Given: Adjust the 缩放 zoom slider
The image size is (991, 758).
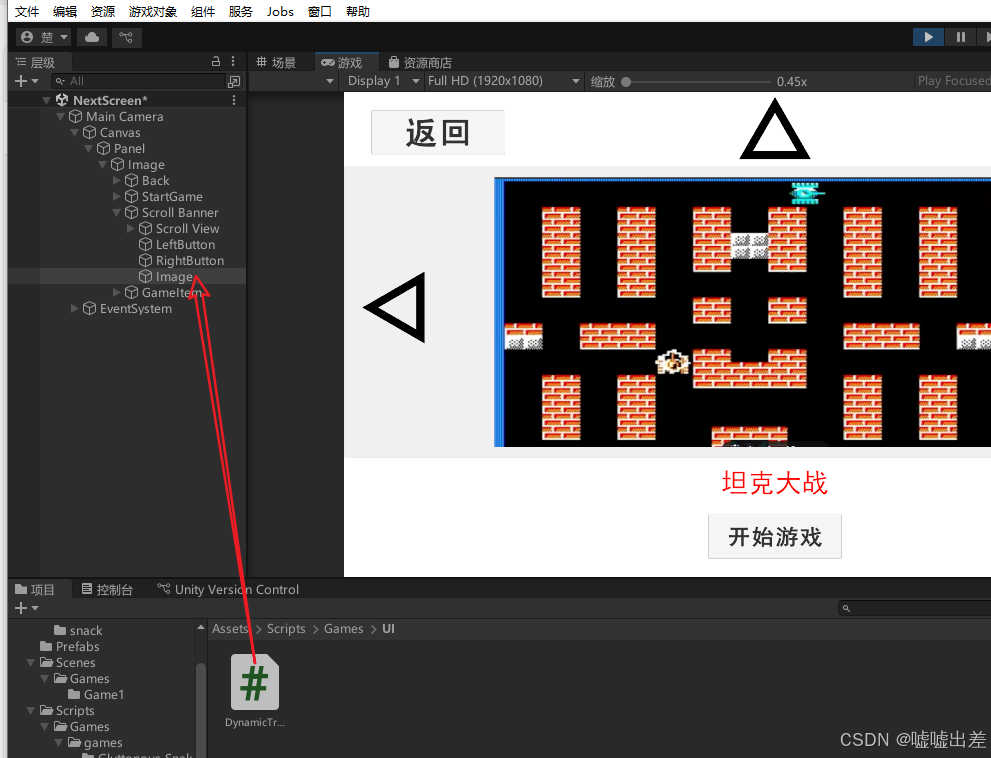Looking at the screenshot, I should [x=698, y=82].
